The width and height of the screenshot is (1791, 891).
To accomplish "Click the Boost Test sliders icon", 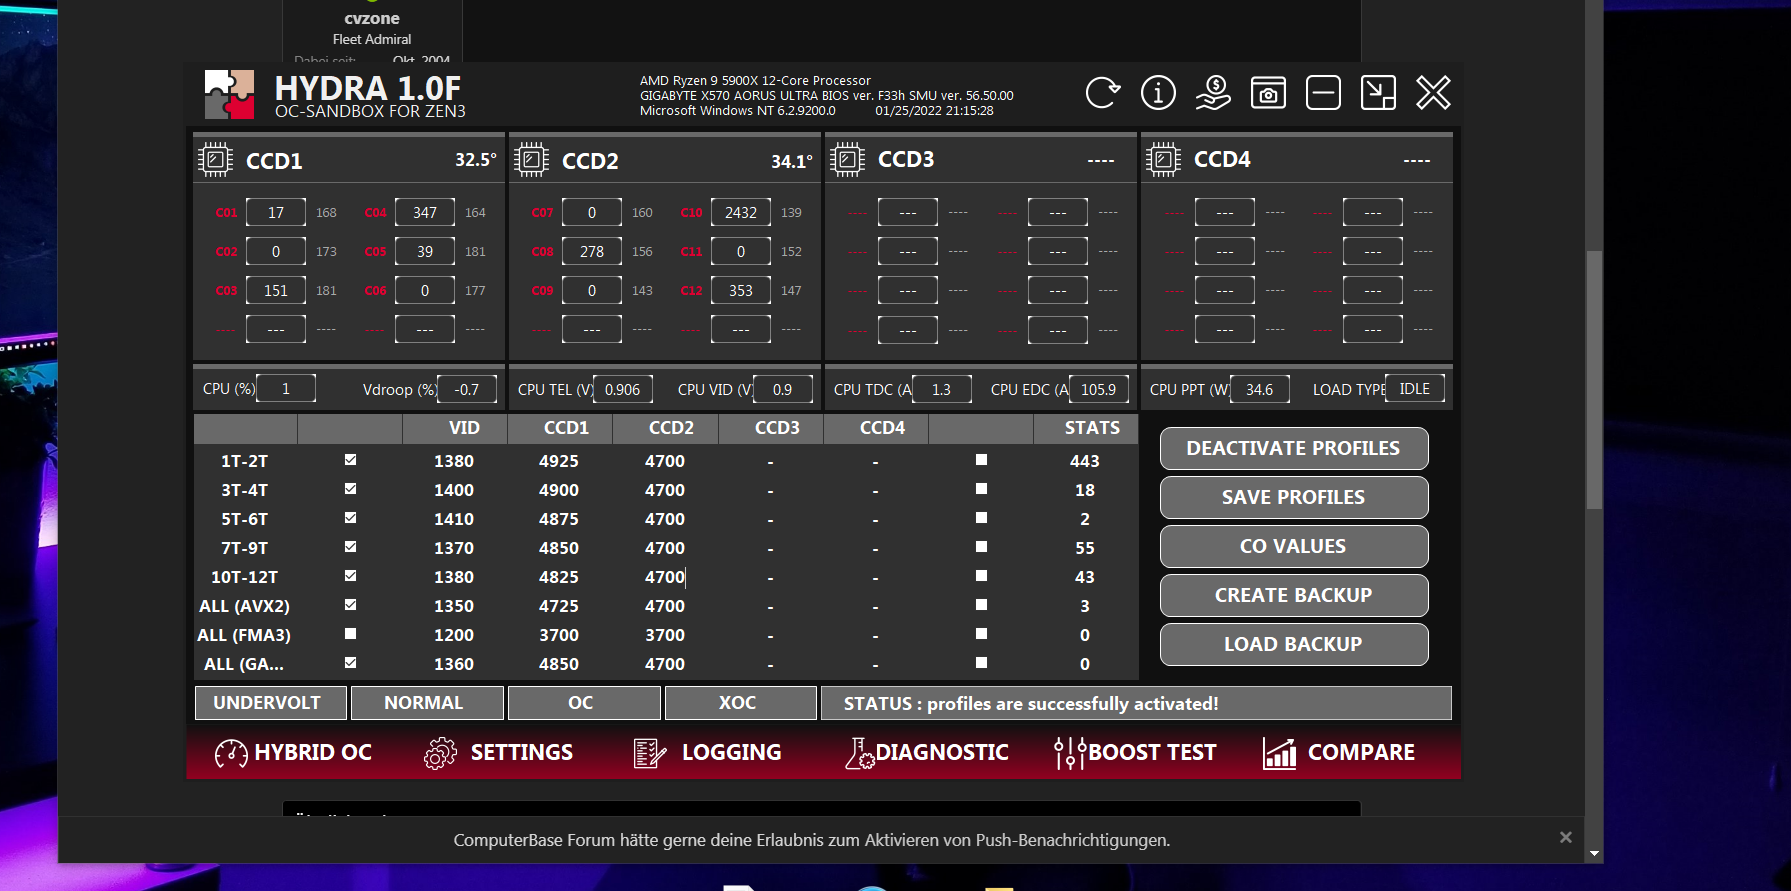I will [1070, 753].
